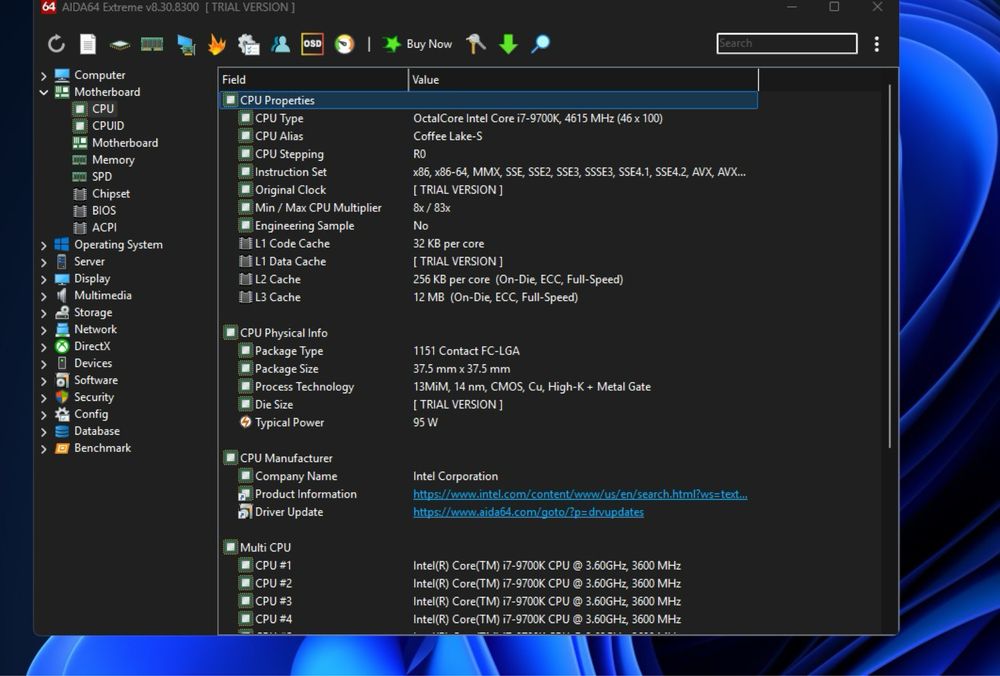The image size is (1000, 676).
Task: Click the green download arrow icon
Action: coord(508,44)
